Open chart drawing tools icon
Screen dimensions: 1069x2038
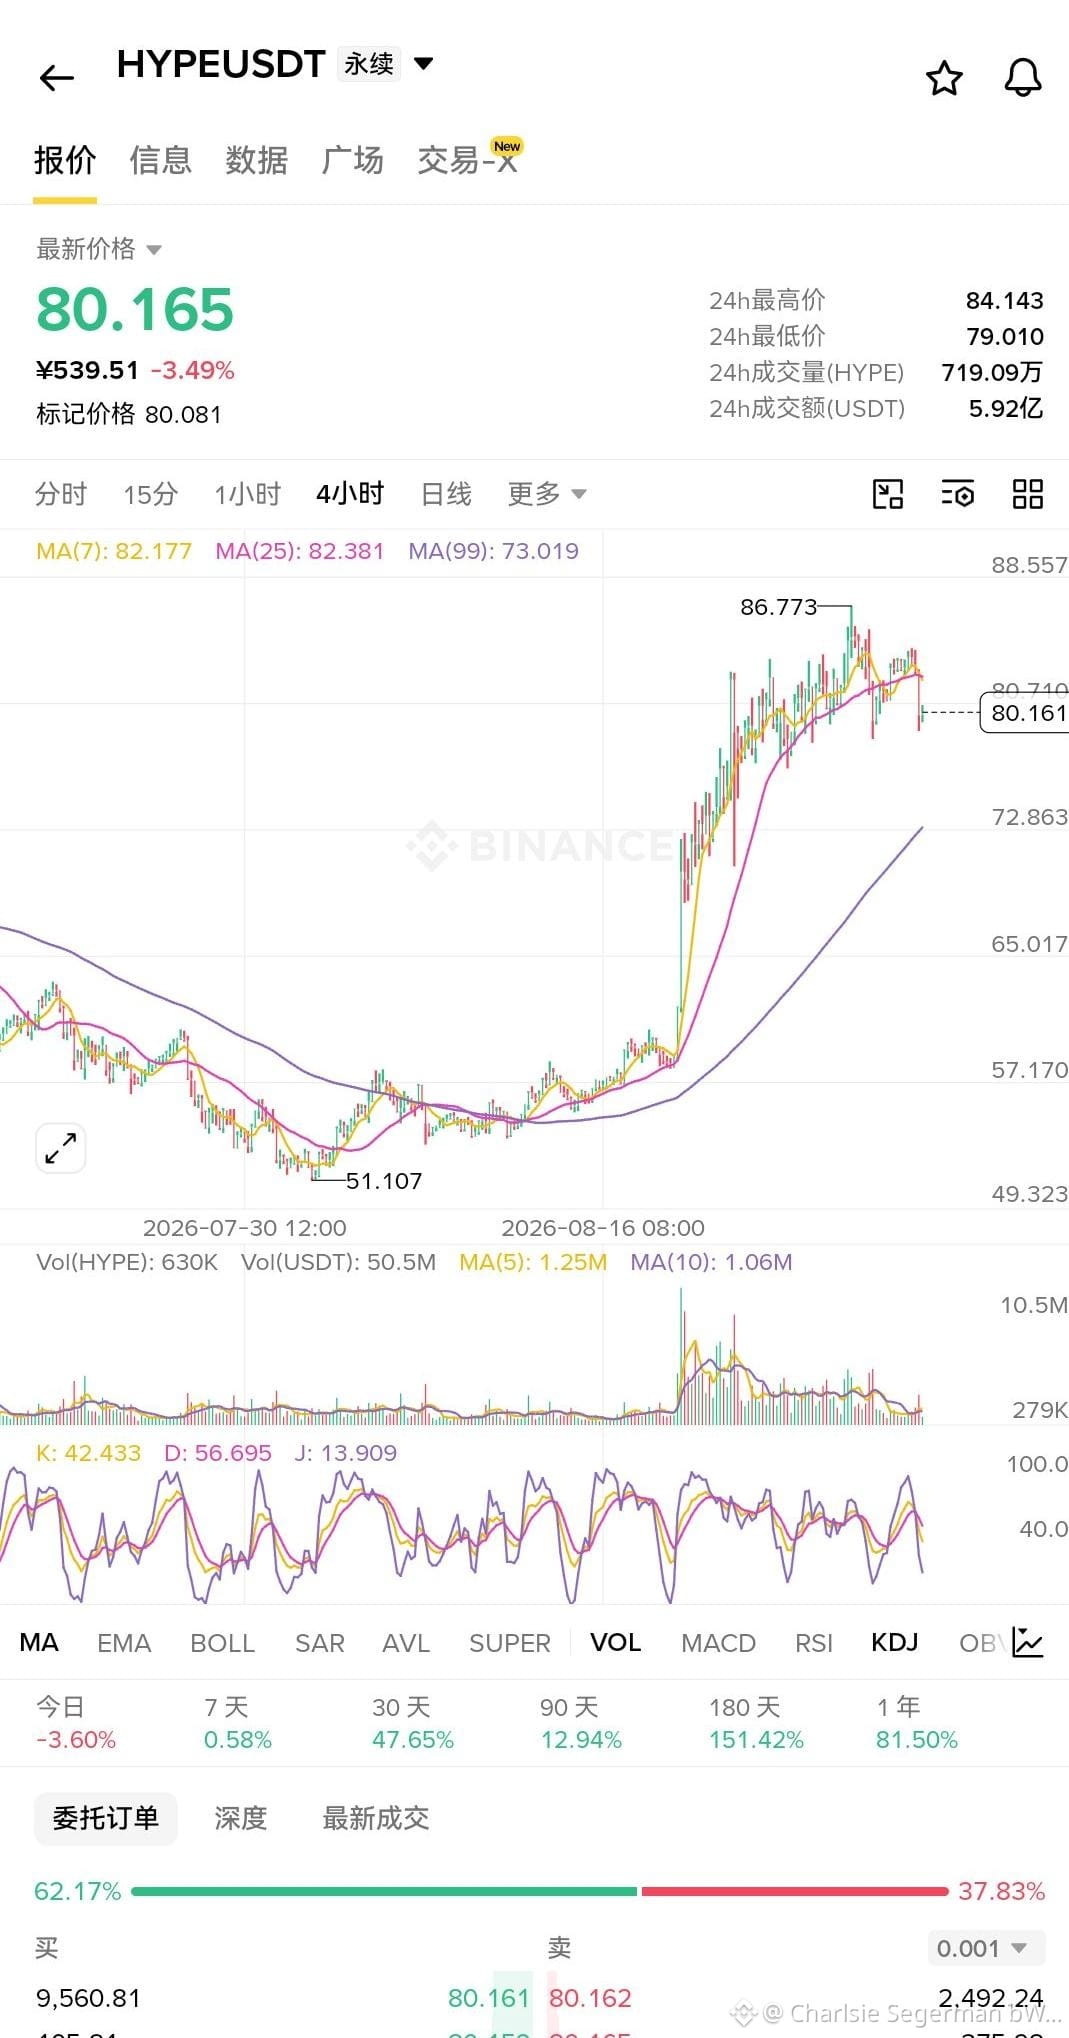click(x=888, y=494)
